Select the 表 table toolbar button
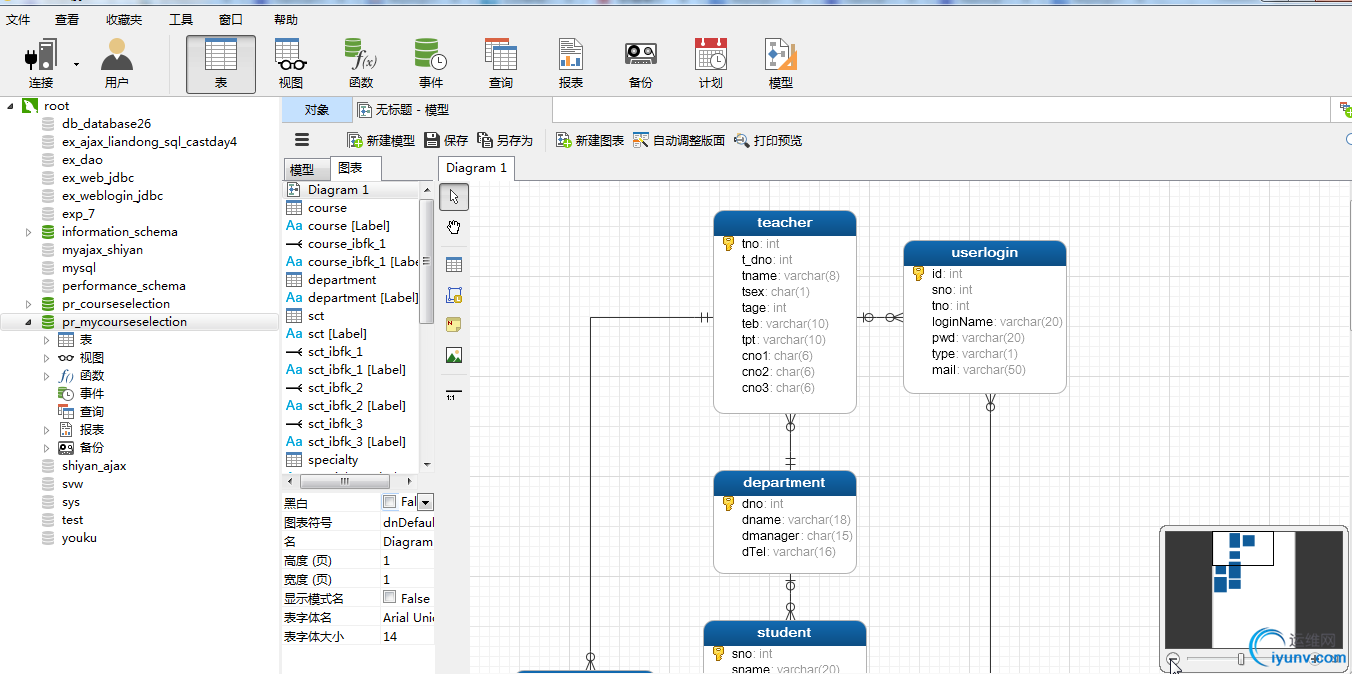1352x674 pixels. tap(221, 64)
